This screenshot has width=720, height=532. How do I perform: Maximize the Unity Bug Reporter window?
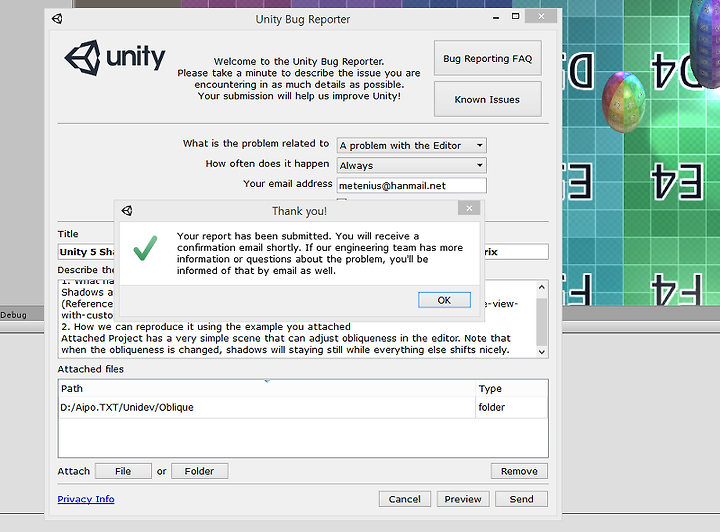coord(515,17)
